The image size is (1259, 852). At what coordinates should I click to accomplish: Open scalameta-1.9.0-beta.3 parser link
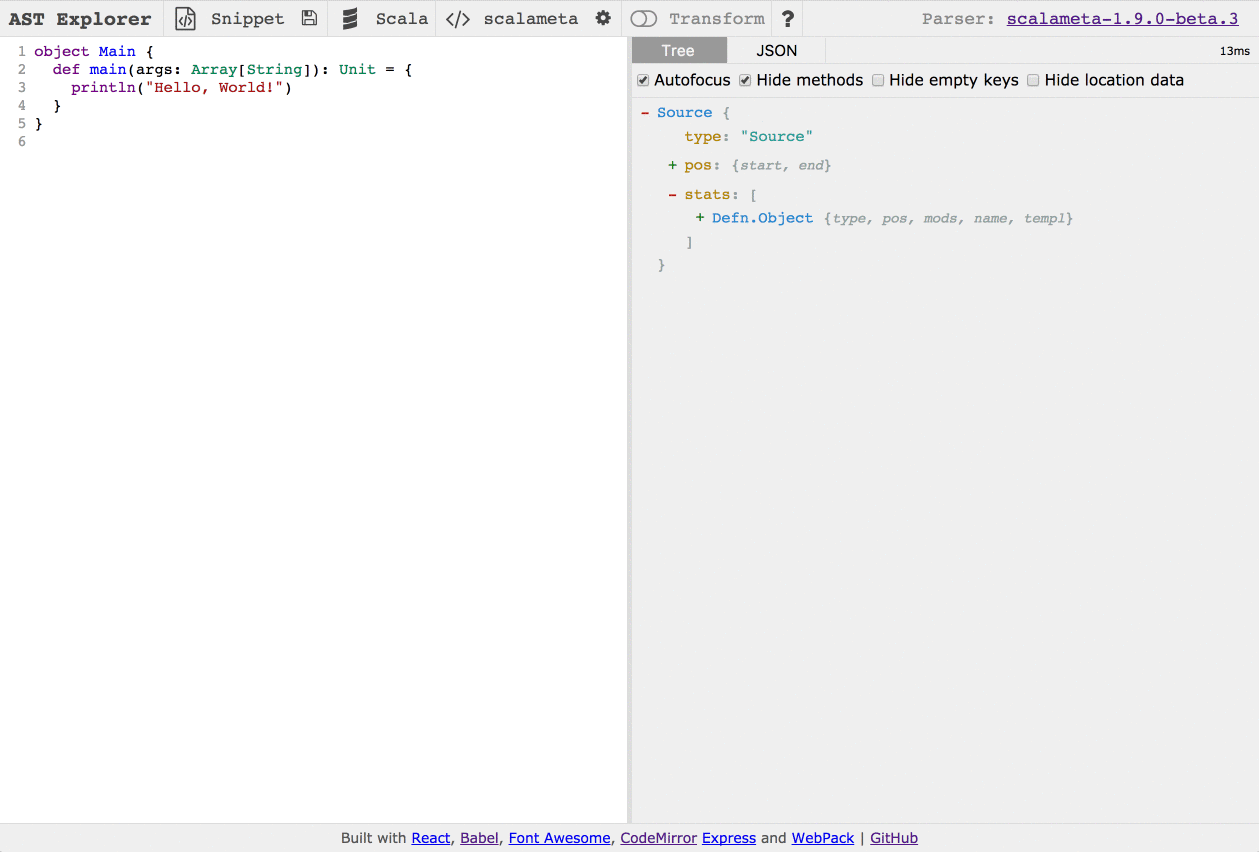[1123, 18]
